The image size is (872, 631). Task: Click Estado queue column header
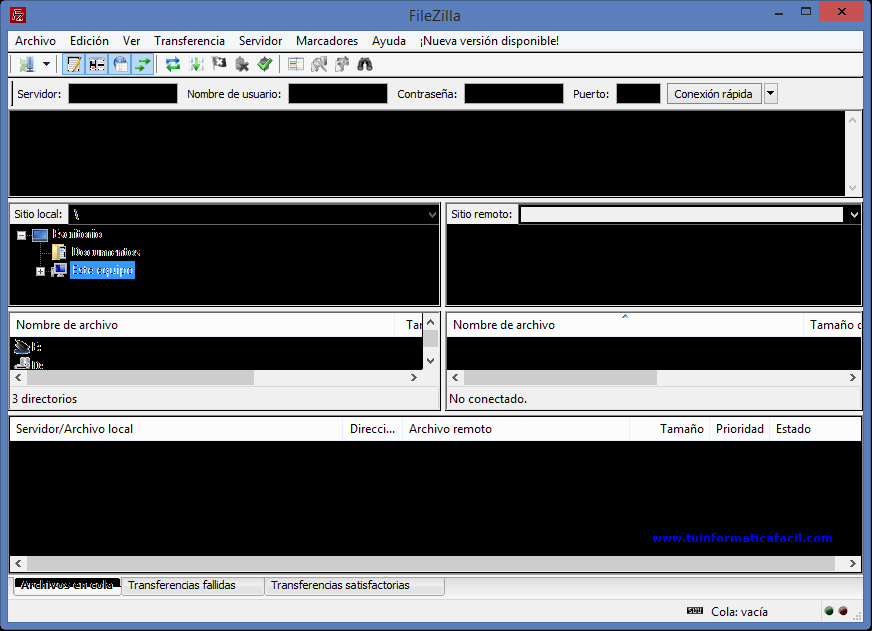click(x=815, y=429)
